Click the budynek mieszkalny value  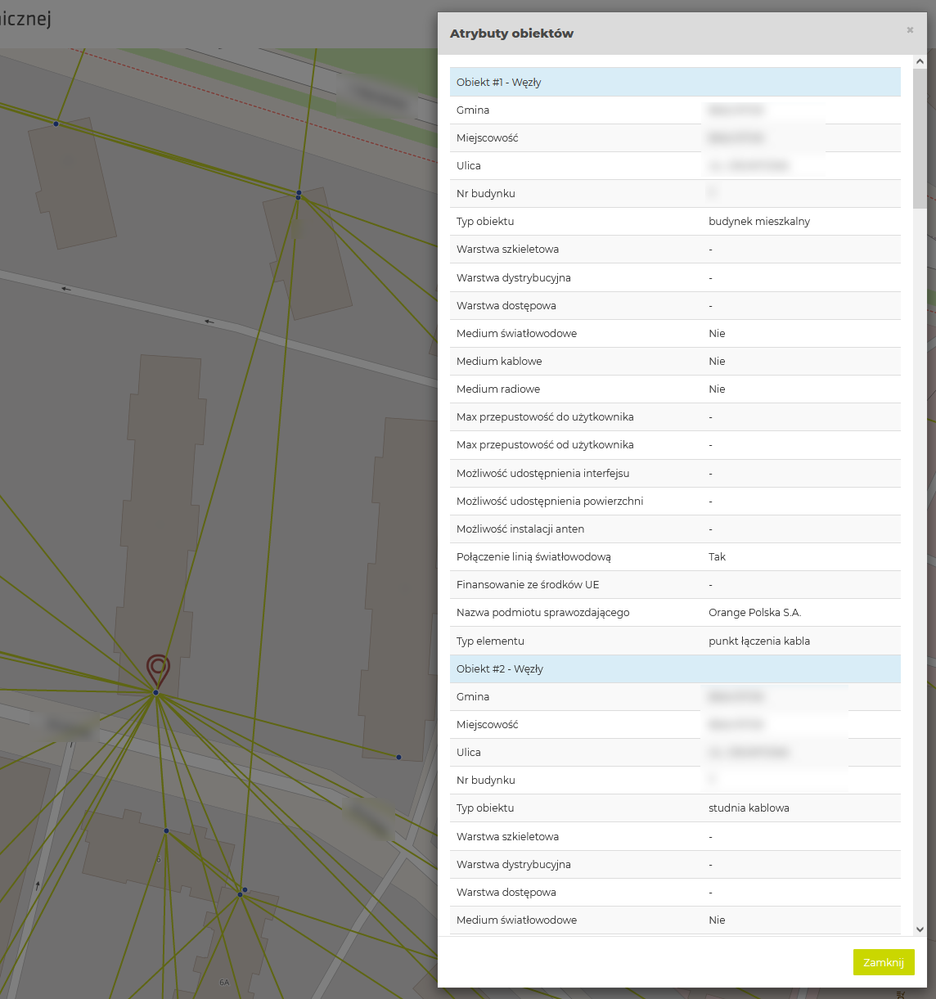point(759,222)
